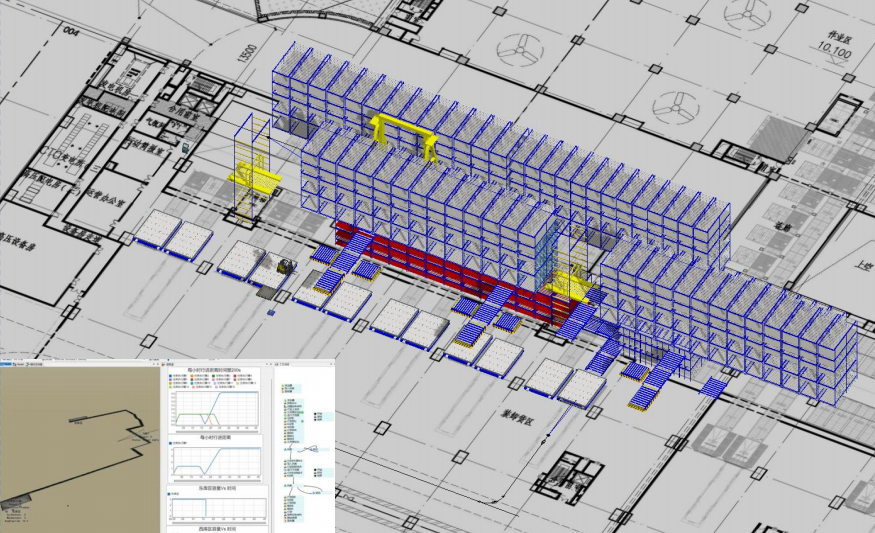Expand the top node group in process flow
The height and width of the screenshot is (533, 875).
[x=284, y=384]
